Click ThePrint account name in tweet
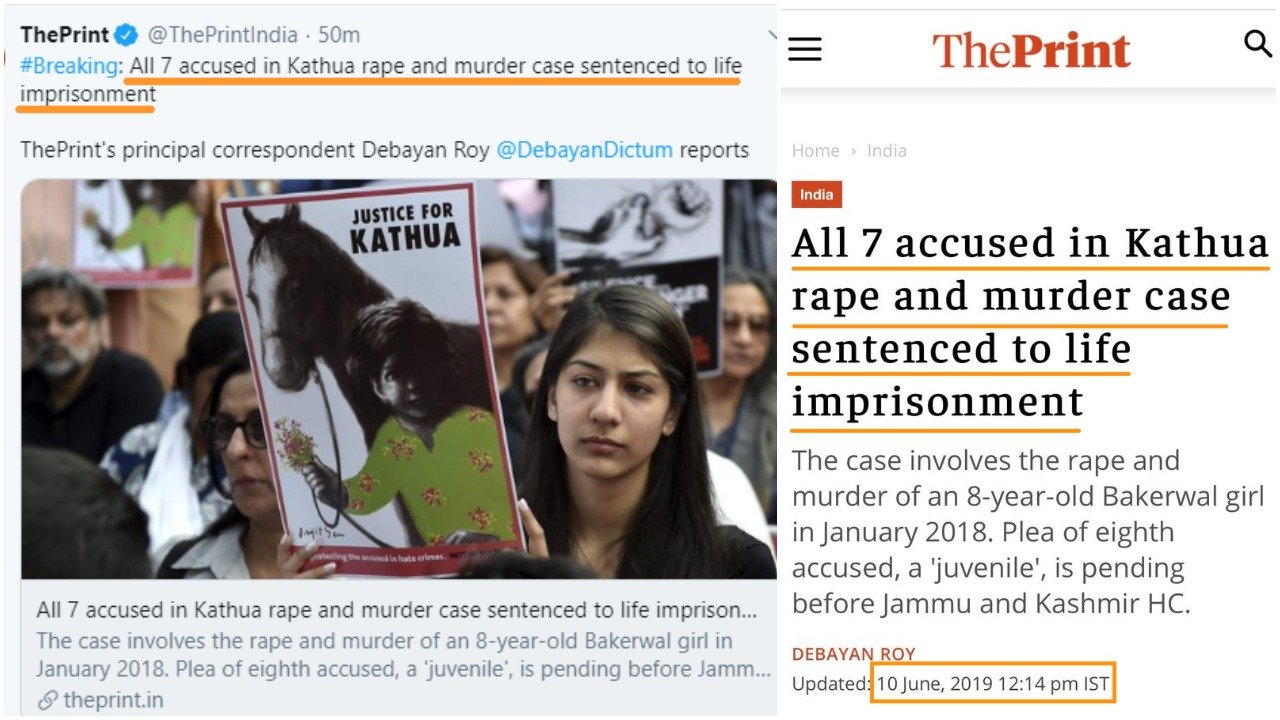1280x720 pixels. [64, 35]
